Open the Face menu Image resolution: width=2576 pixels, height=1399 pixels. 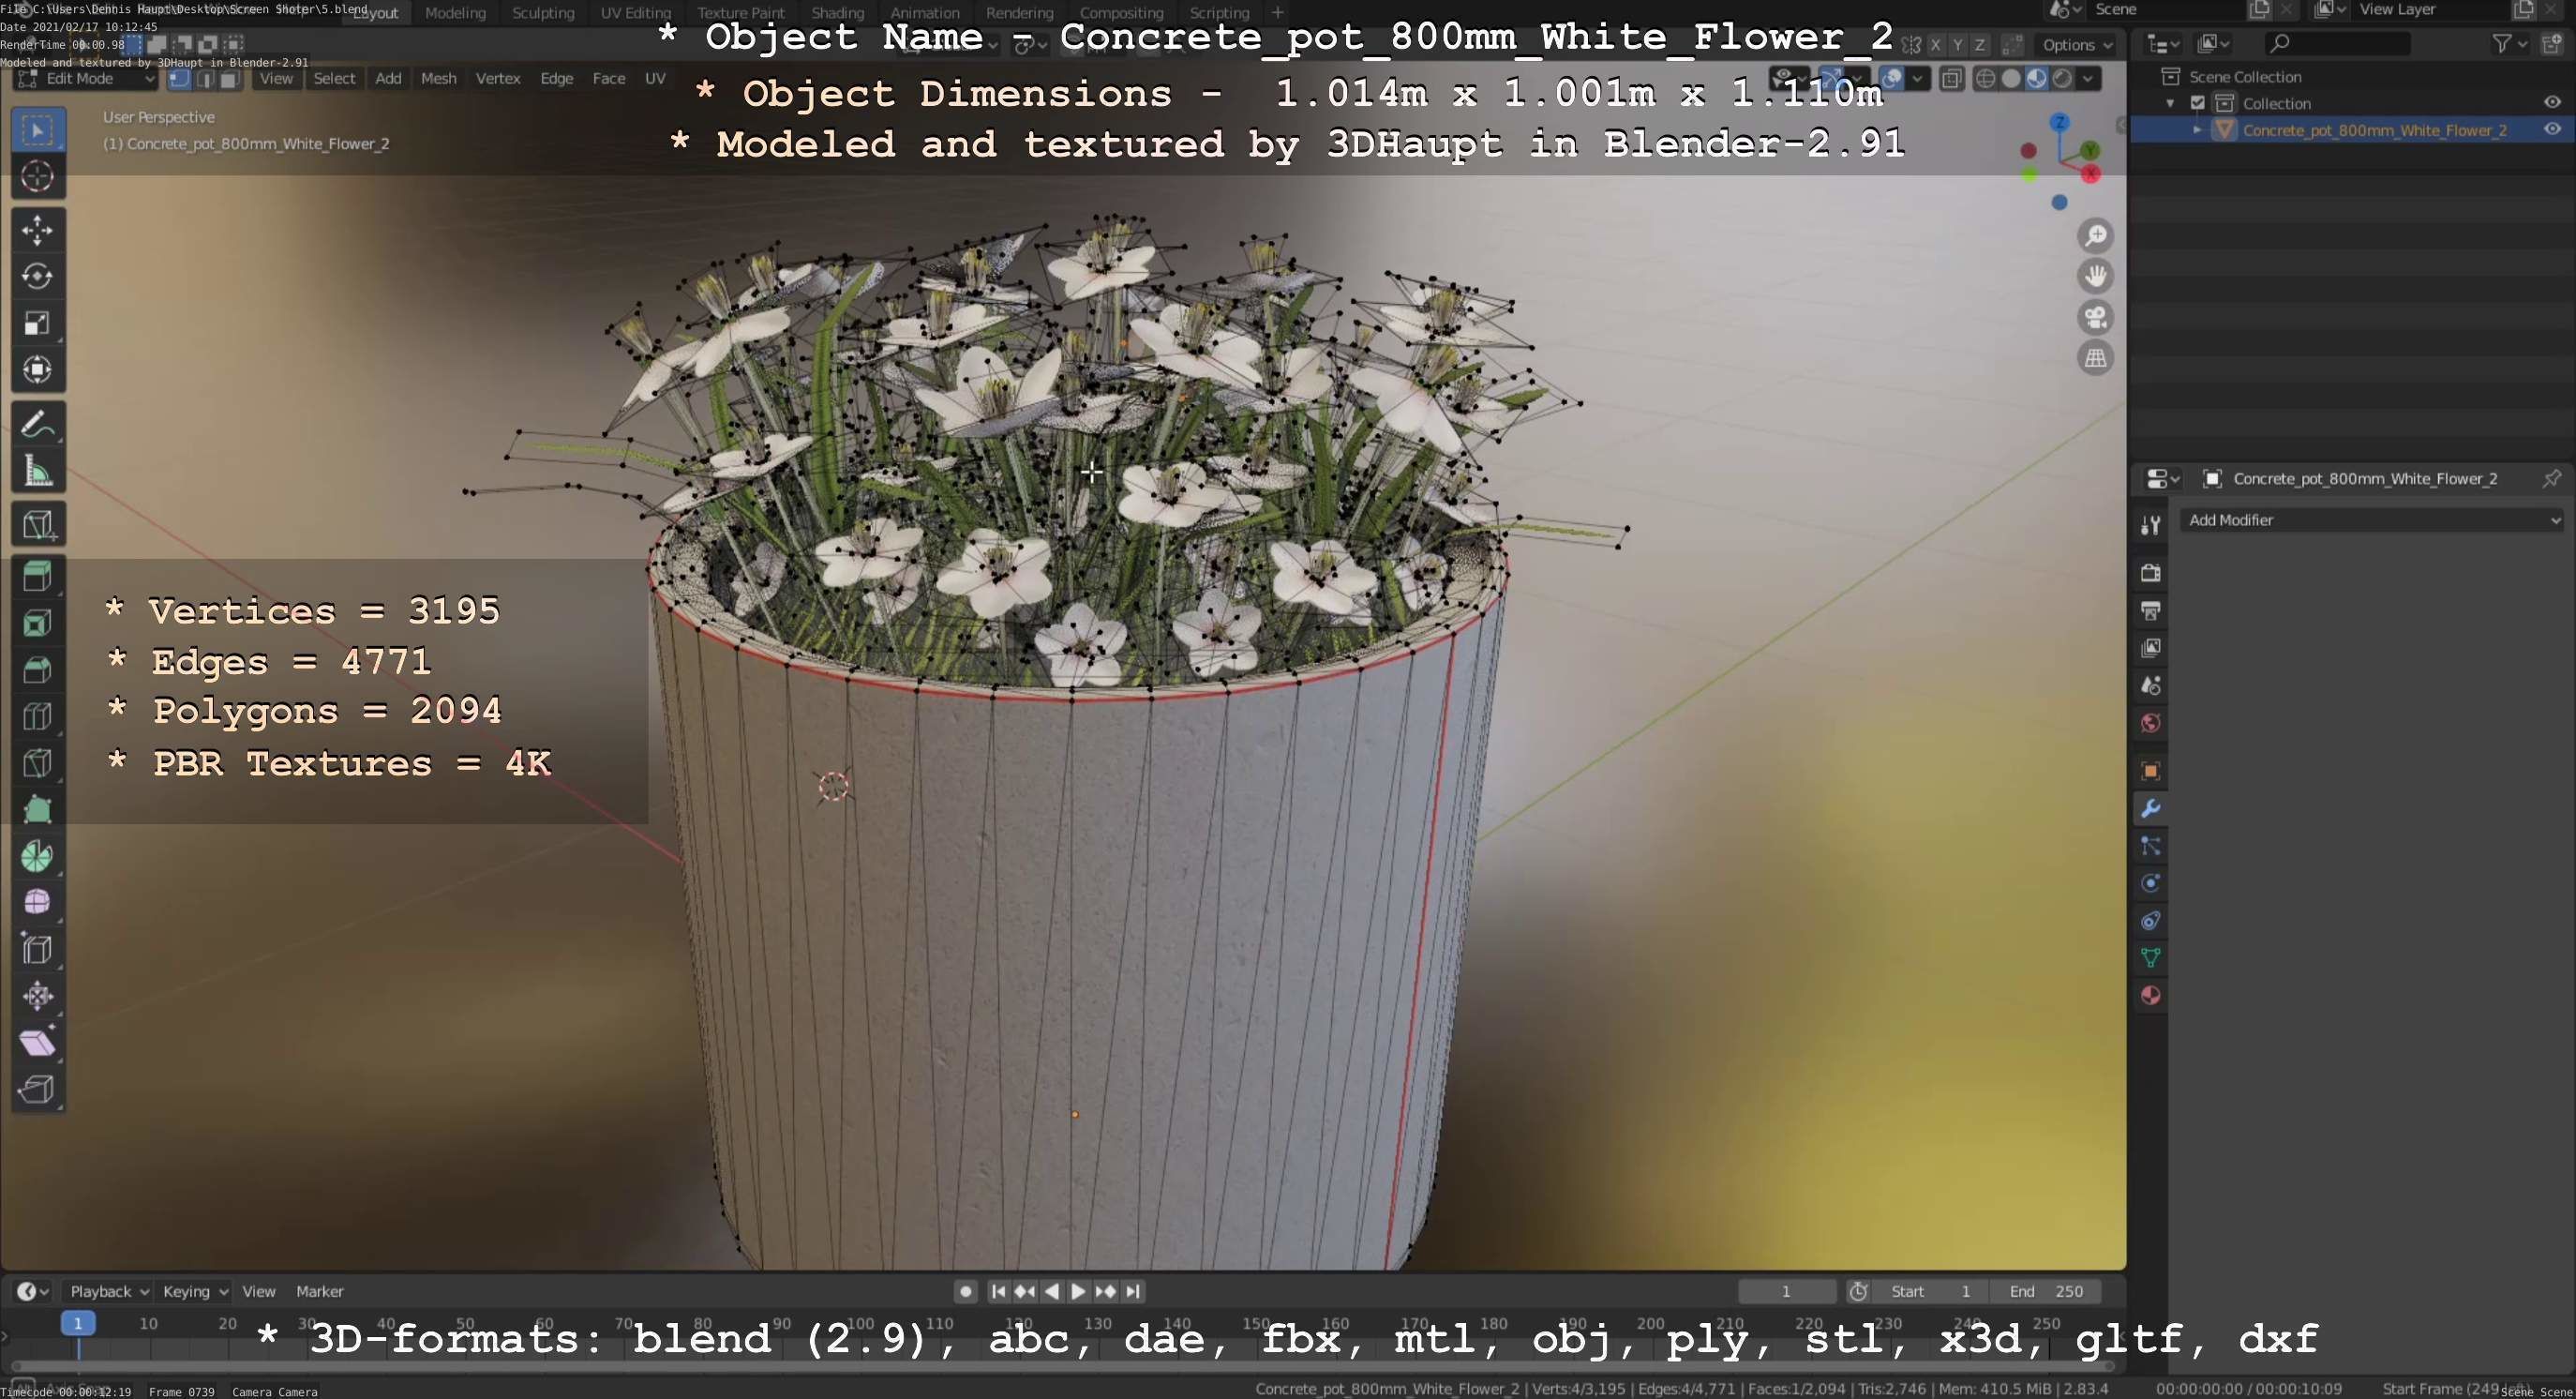pyautogui.click(x=608, y=79)
